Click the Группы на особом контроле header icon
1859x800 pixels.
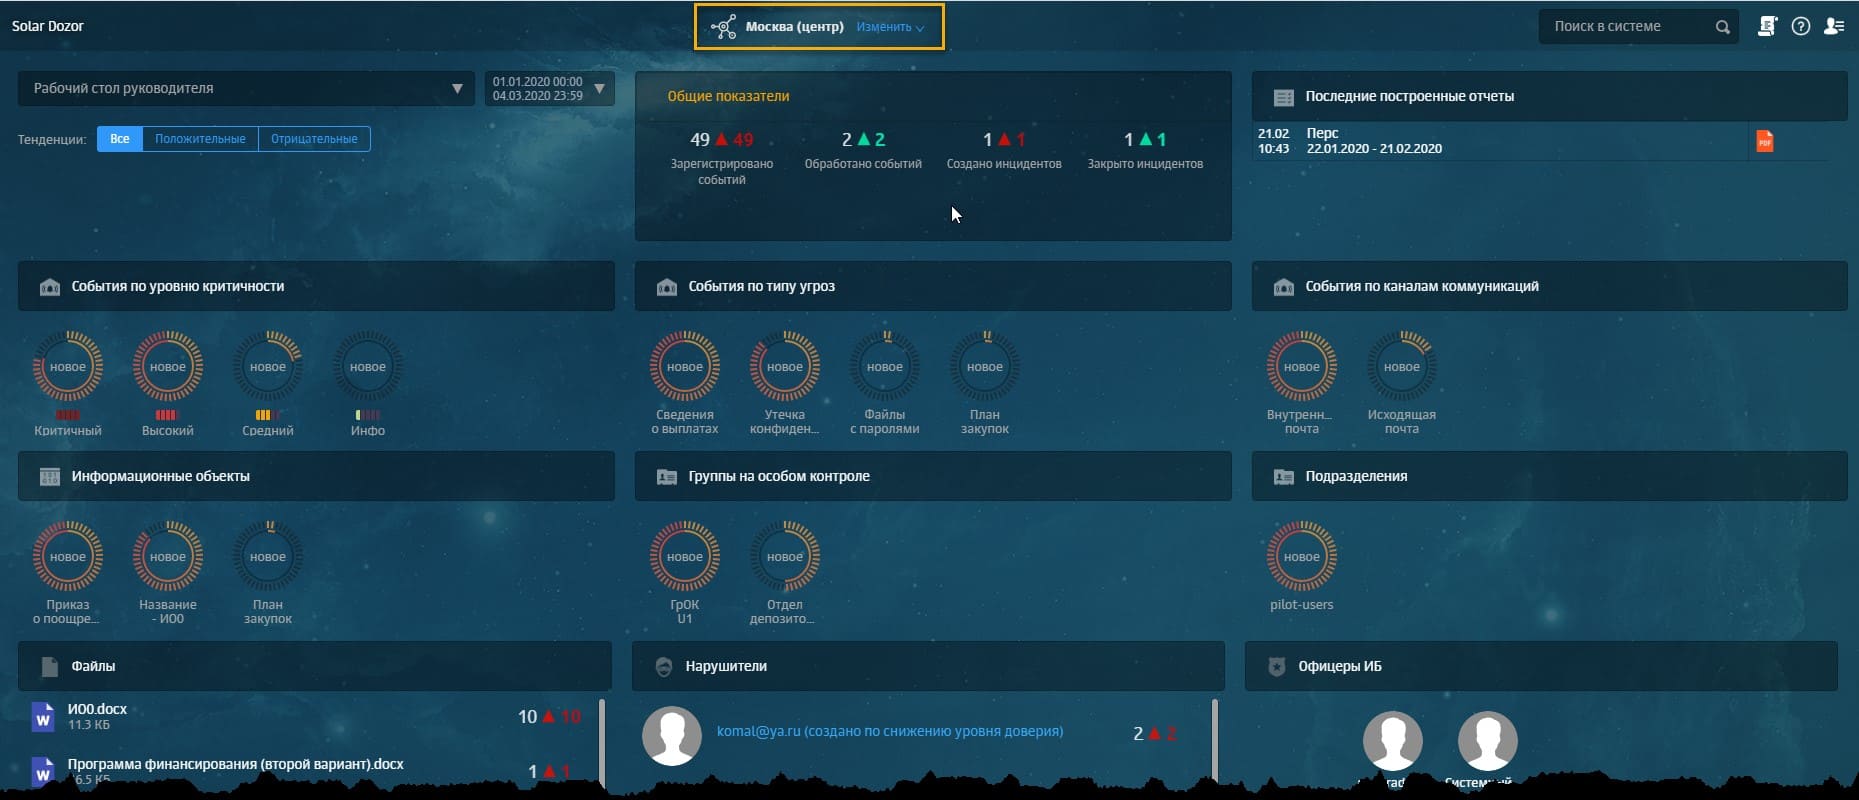point(666,477)
